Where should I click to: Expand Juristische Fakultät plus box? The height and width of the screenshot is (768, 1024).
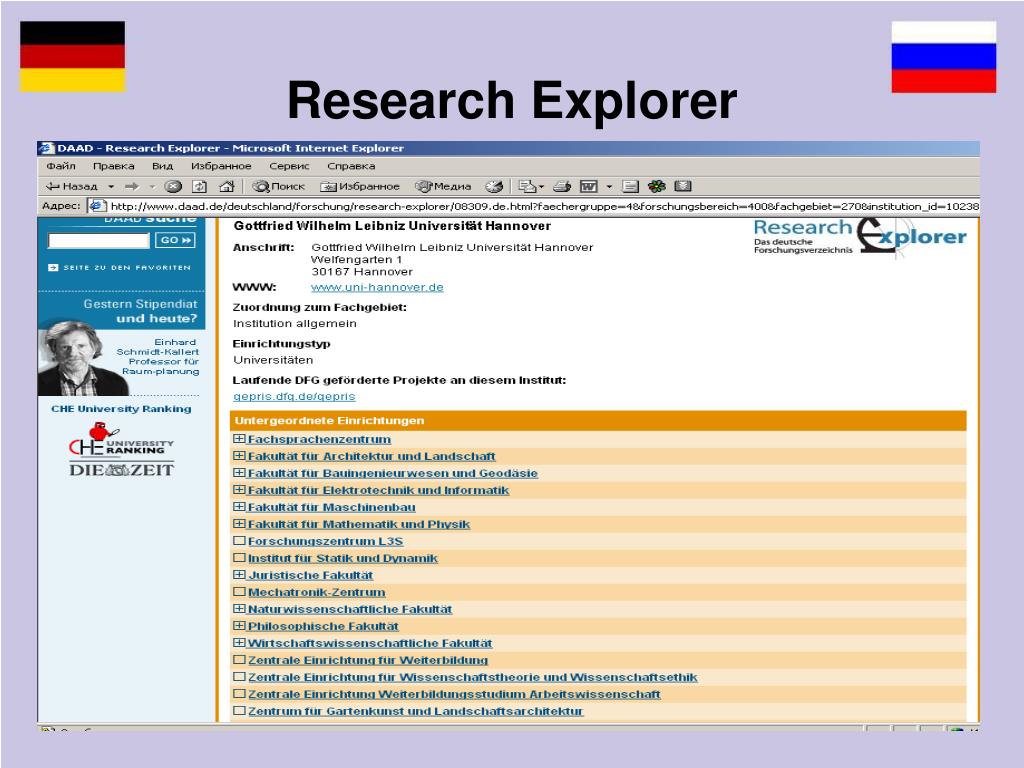[239, 575]
